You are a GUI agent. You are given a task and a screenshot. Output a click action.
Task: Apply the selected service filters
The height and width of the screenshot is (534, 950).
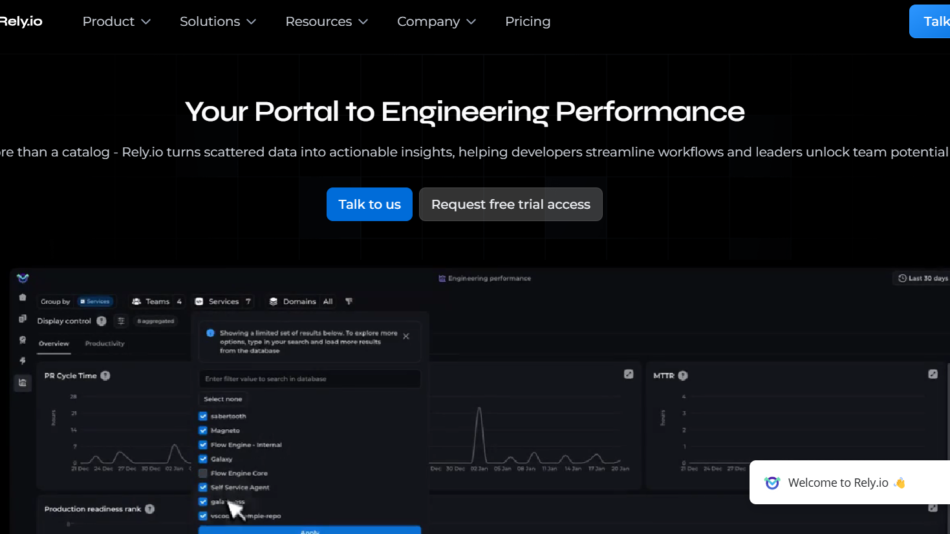[x=310, y=530]
